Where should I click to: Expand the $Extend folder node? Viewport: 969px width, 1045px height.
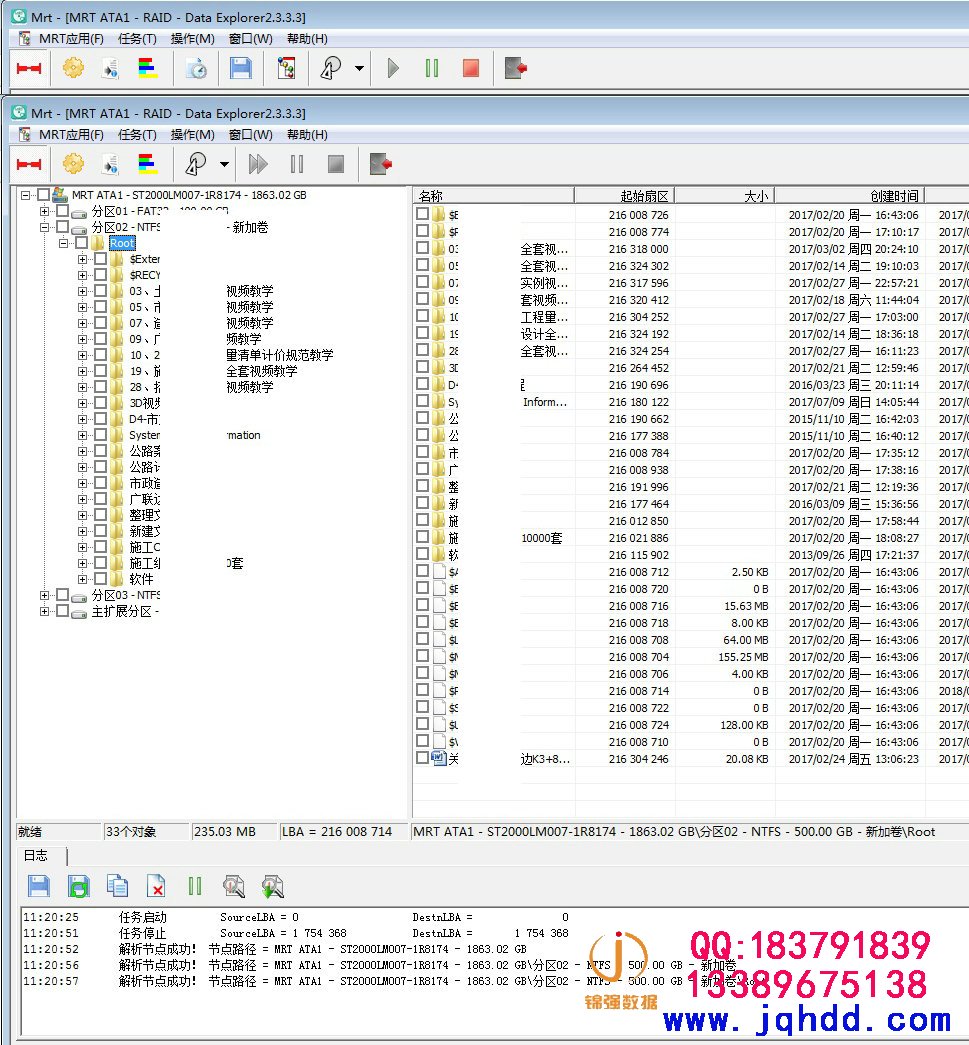pos(82,259)
